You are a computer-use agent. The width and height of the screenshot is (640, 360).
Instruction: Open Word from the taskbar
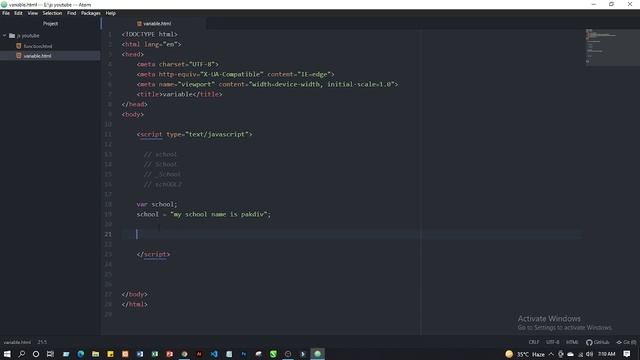[x=140, y=354]
